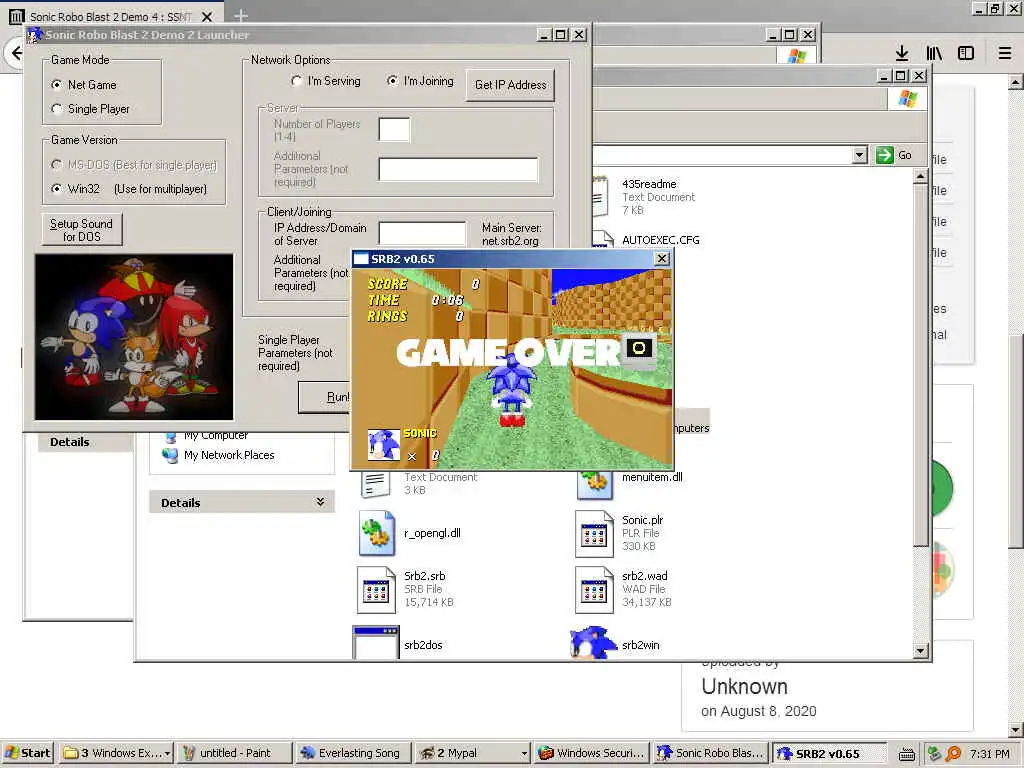Click the launcher title bar Sonic icon
Screen dimensions: 1024x768
(35, 35)
